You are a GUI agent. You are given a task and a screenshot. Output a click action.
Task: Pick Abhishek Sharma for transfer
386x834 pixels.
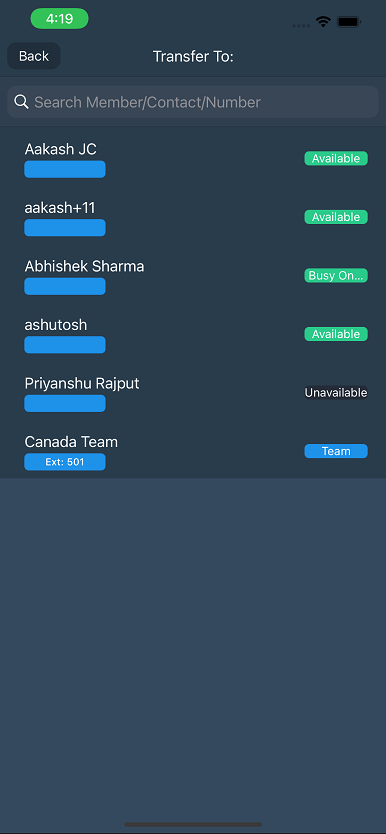(193, 276)
